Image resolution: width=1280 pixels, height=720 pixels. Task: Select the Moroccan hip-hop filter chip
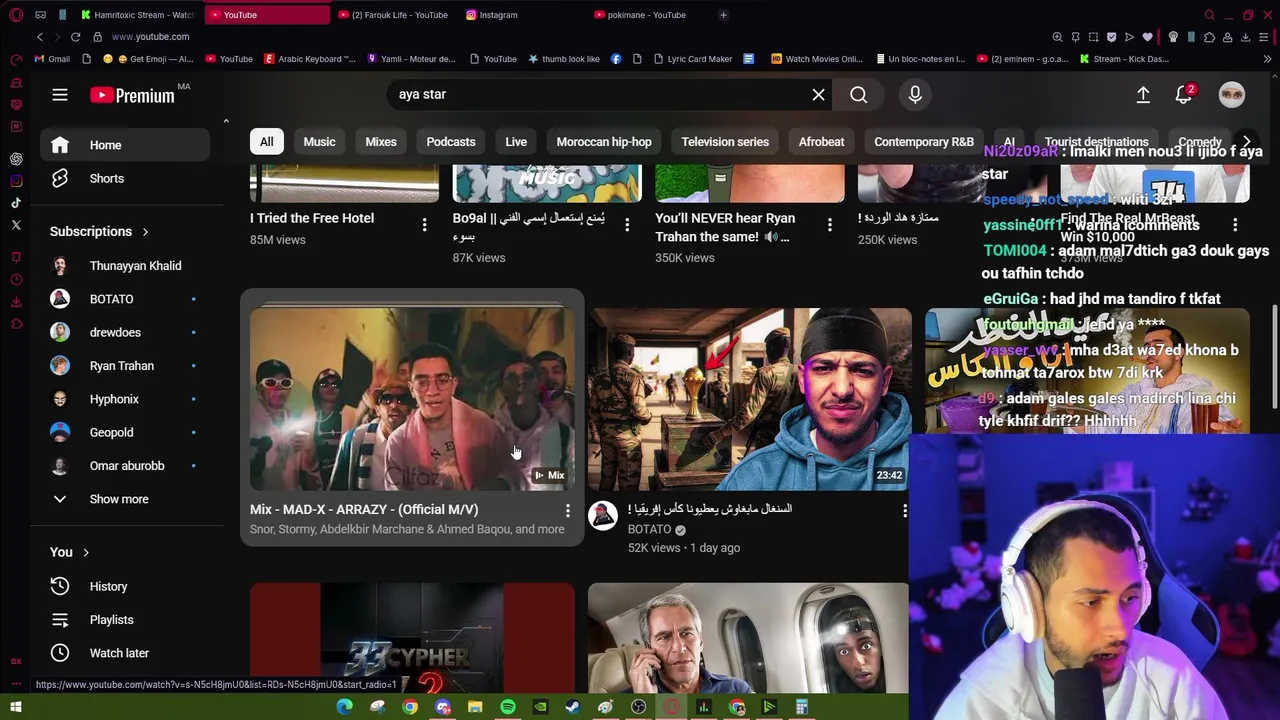point(604,142)
